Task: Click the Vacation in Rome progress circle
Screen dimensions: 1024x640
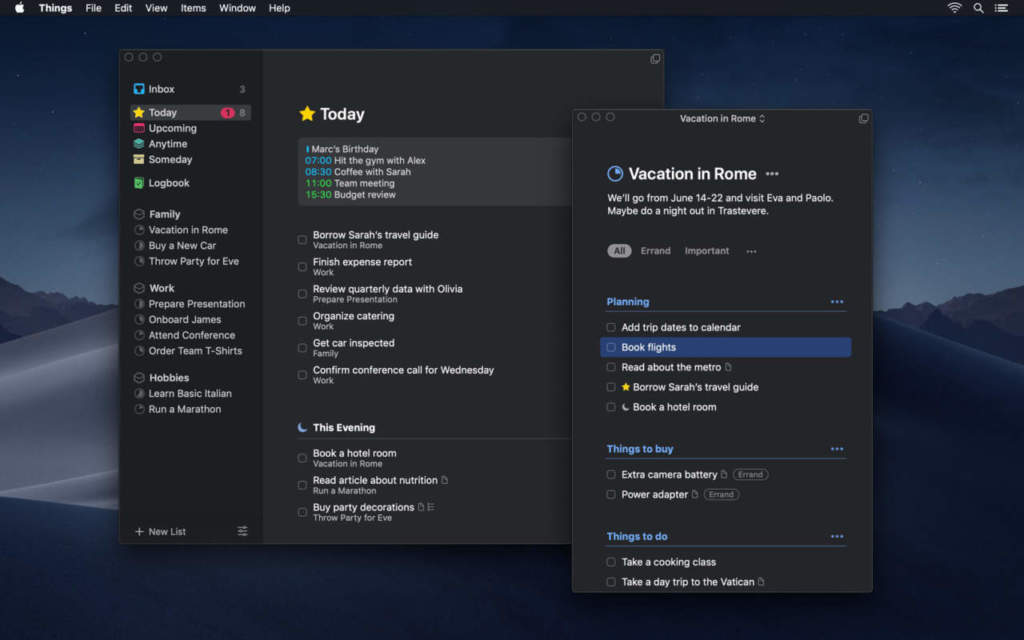Action: click(x=615, y=174)
